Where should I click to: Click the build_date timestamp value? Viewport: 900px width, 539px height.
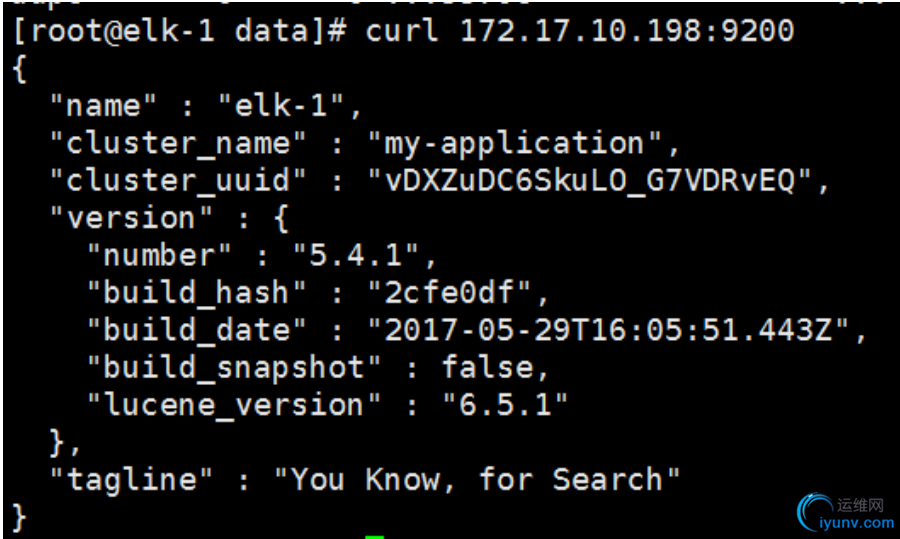[x=608, y=329]
